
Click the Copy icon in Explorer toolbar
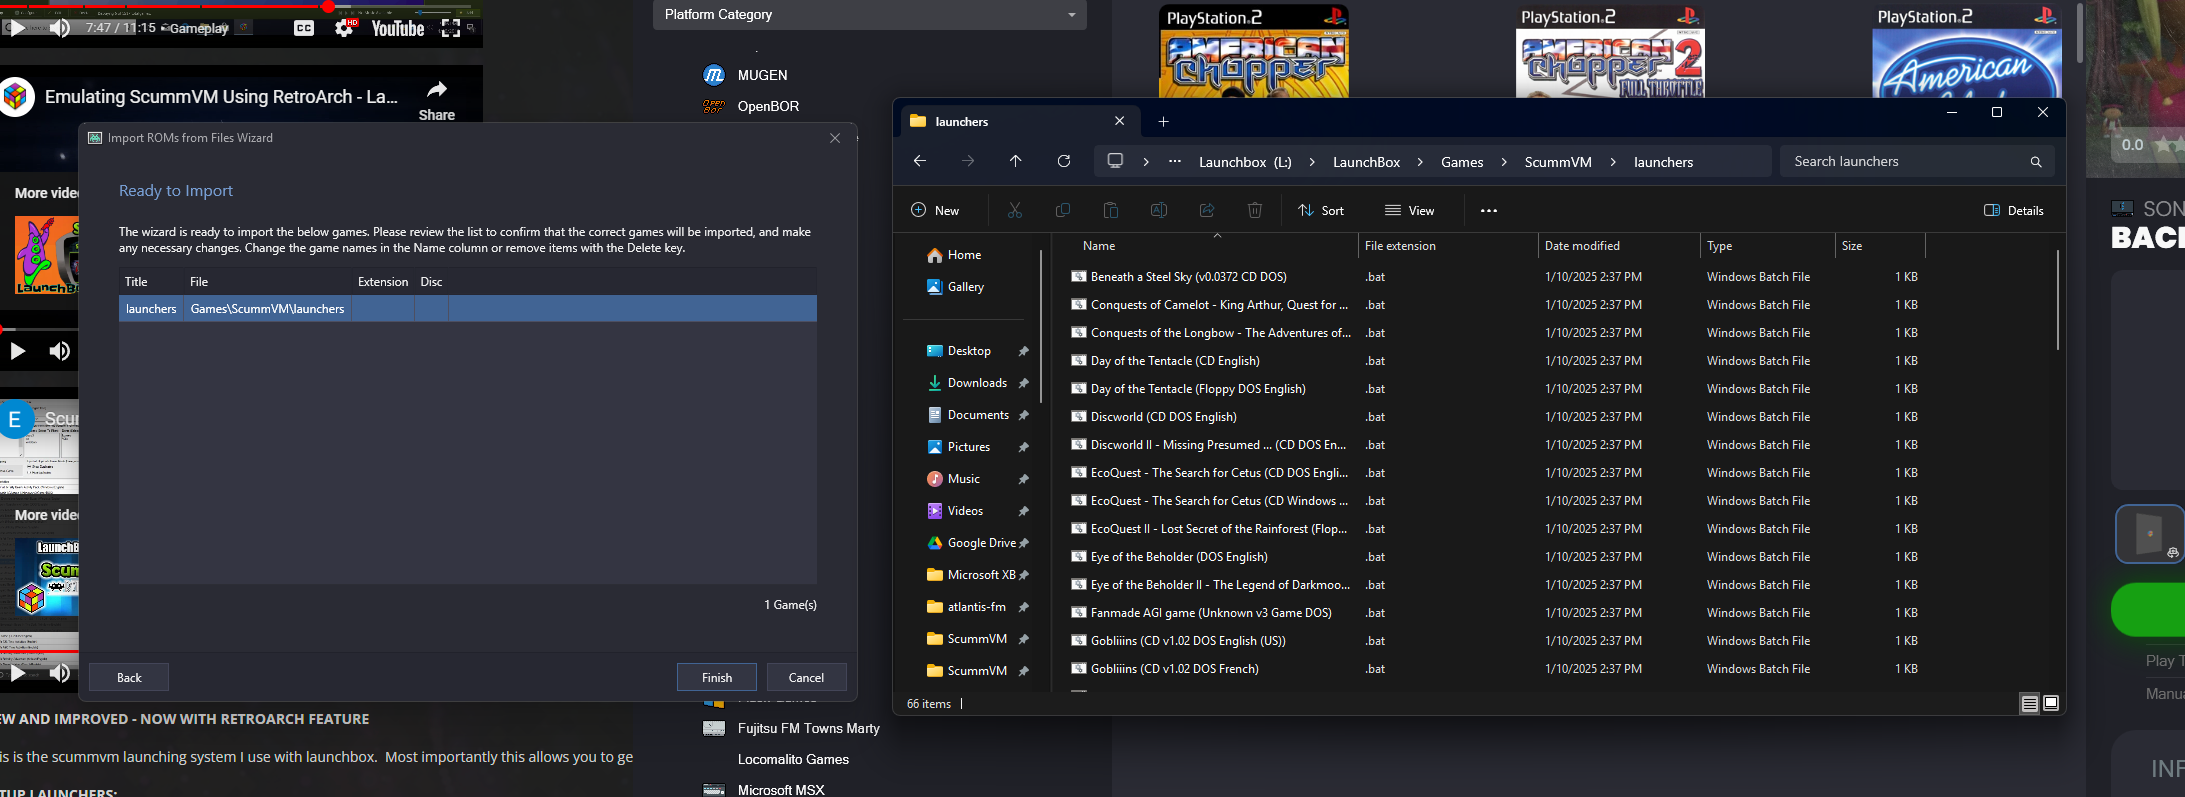1063,210
